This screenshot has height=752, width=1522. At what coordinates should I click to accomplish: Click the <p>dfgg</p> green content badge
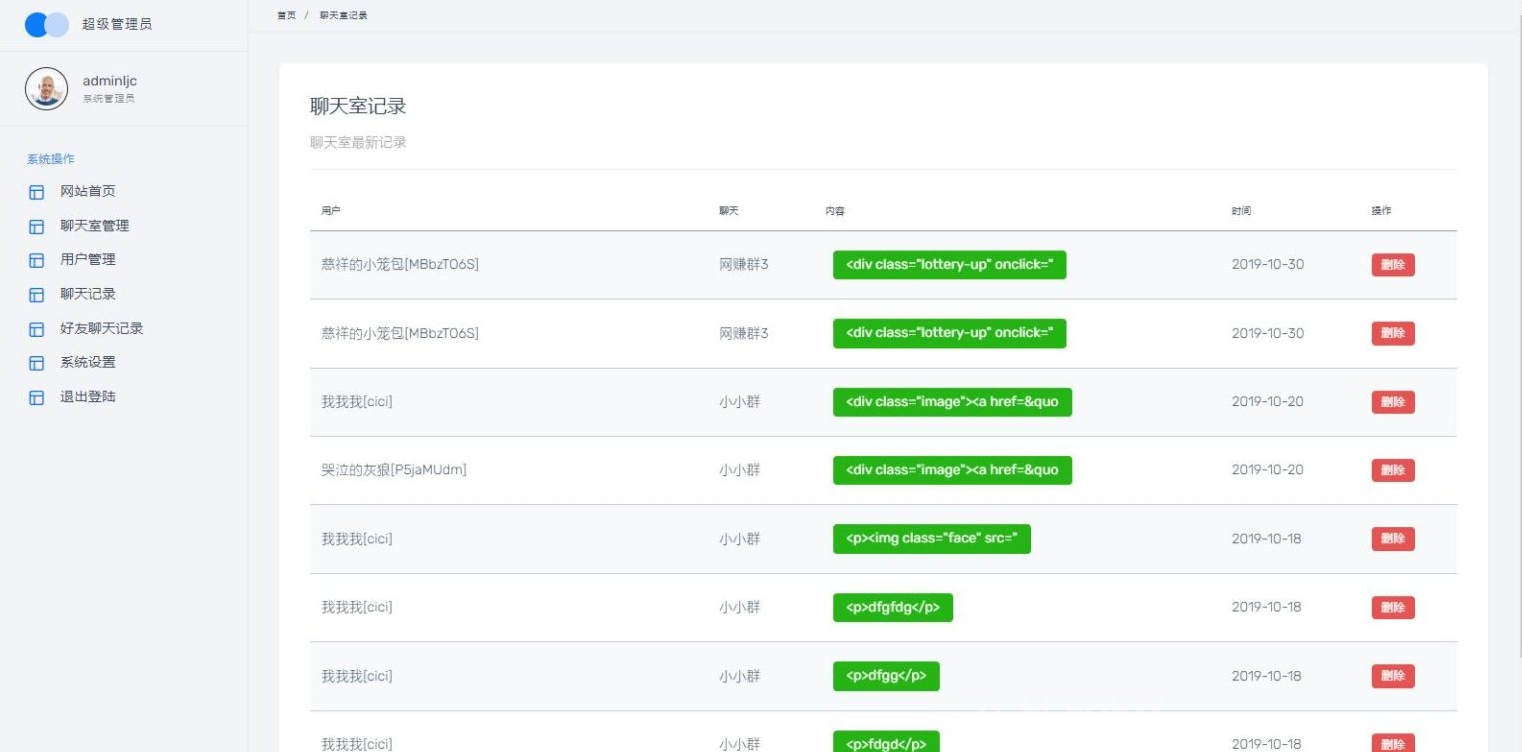tap(885, 676)
